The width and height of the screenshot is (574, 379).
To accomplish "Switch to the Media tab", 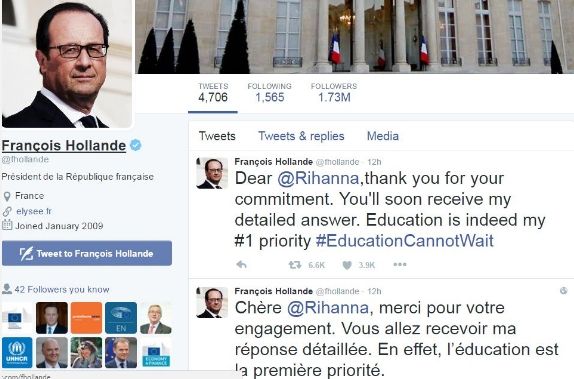I will (383, 136).
